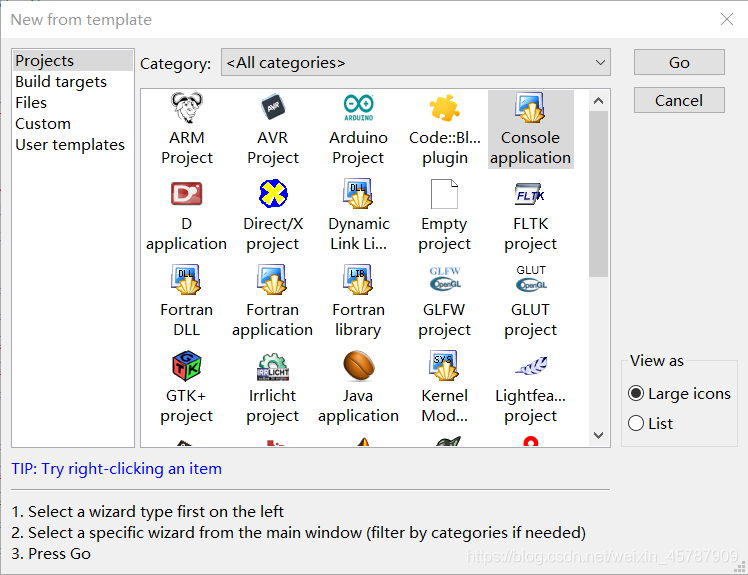Click the template list scroll up arrow
The width and height of the screenshot is (748, 575).
tap(599, 101)
